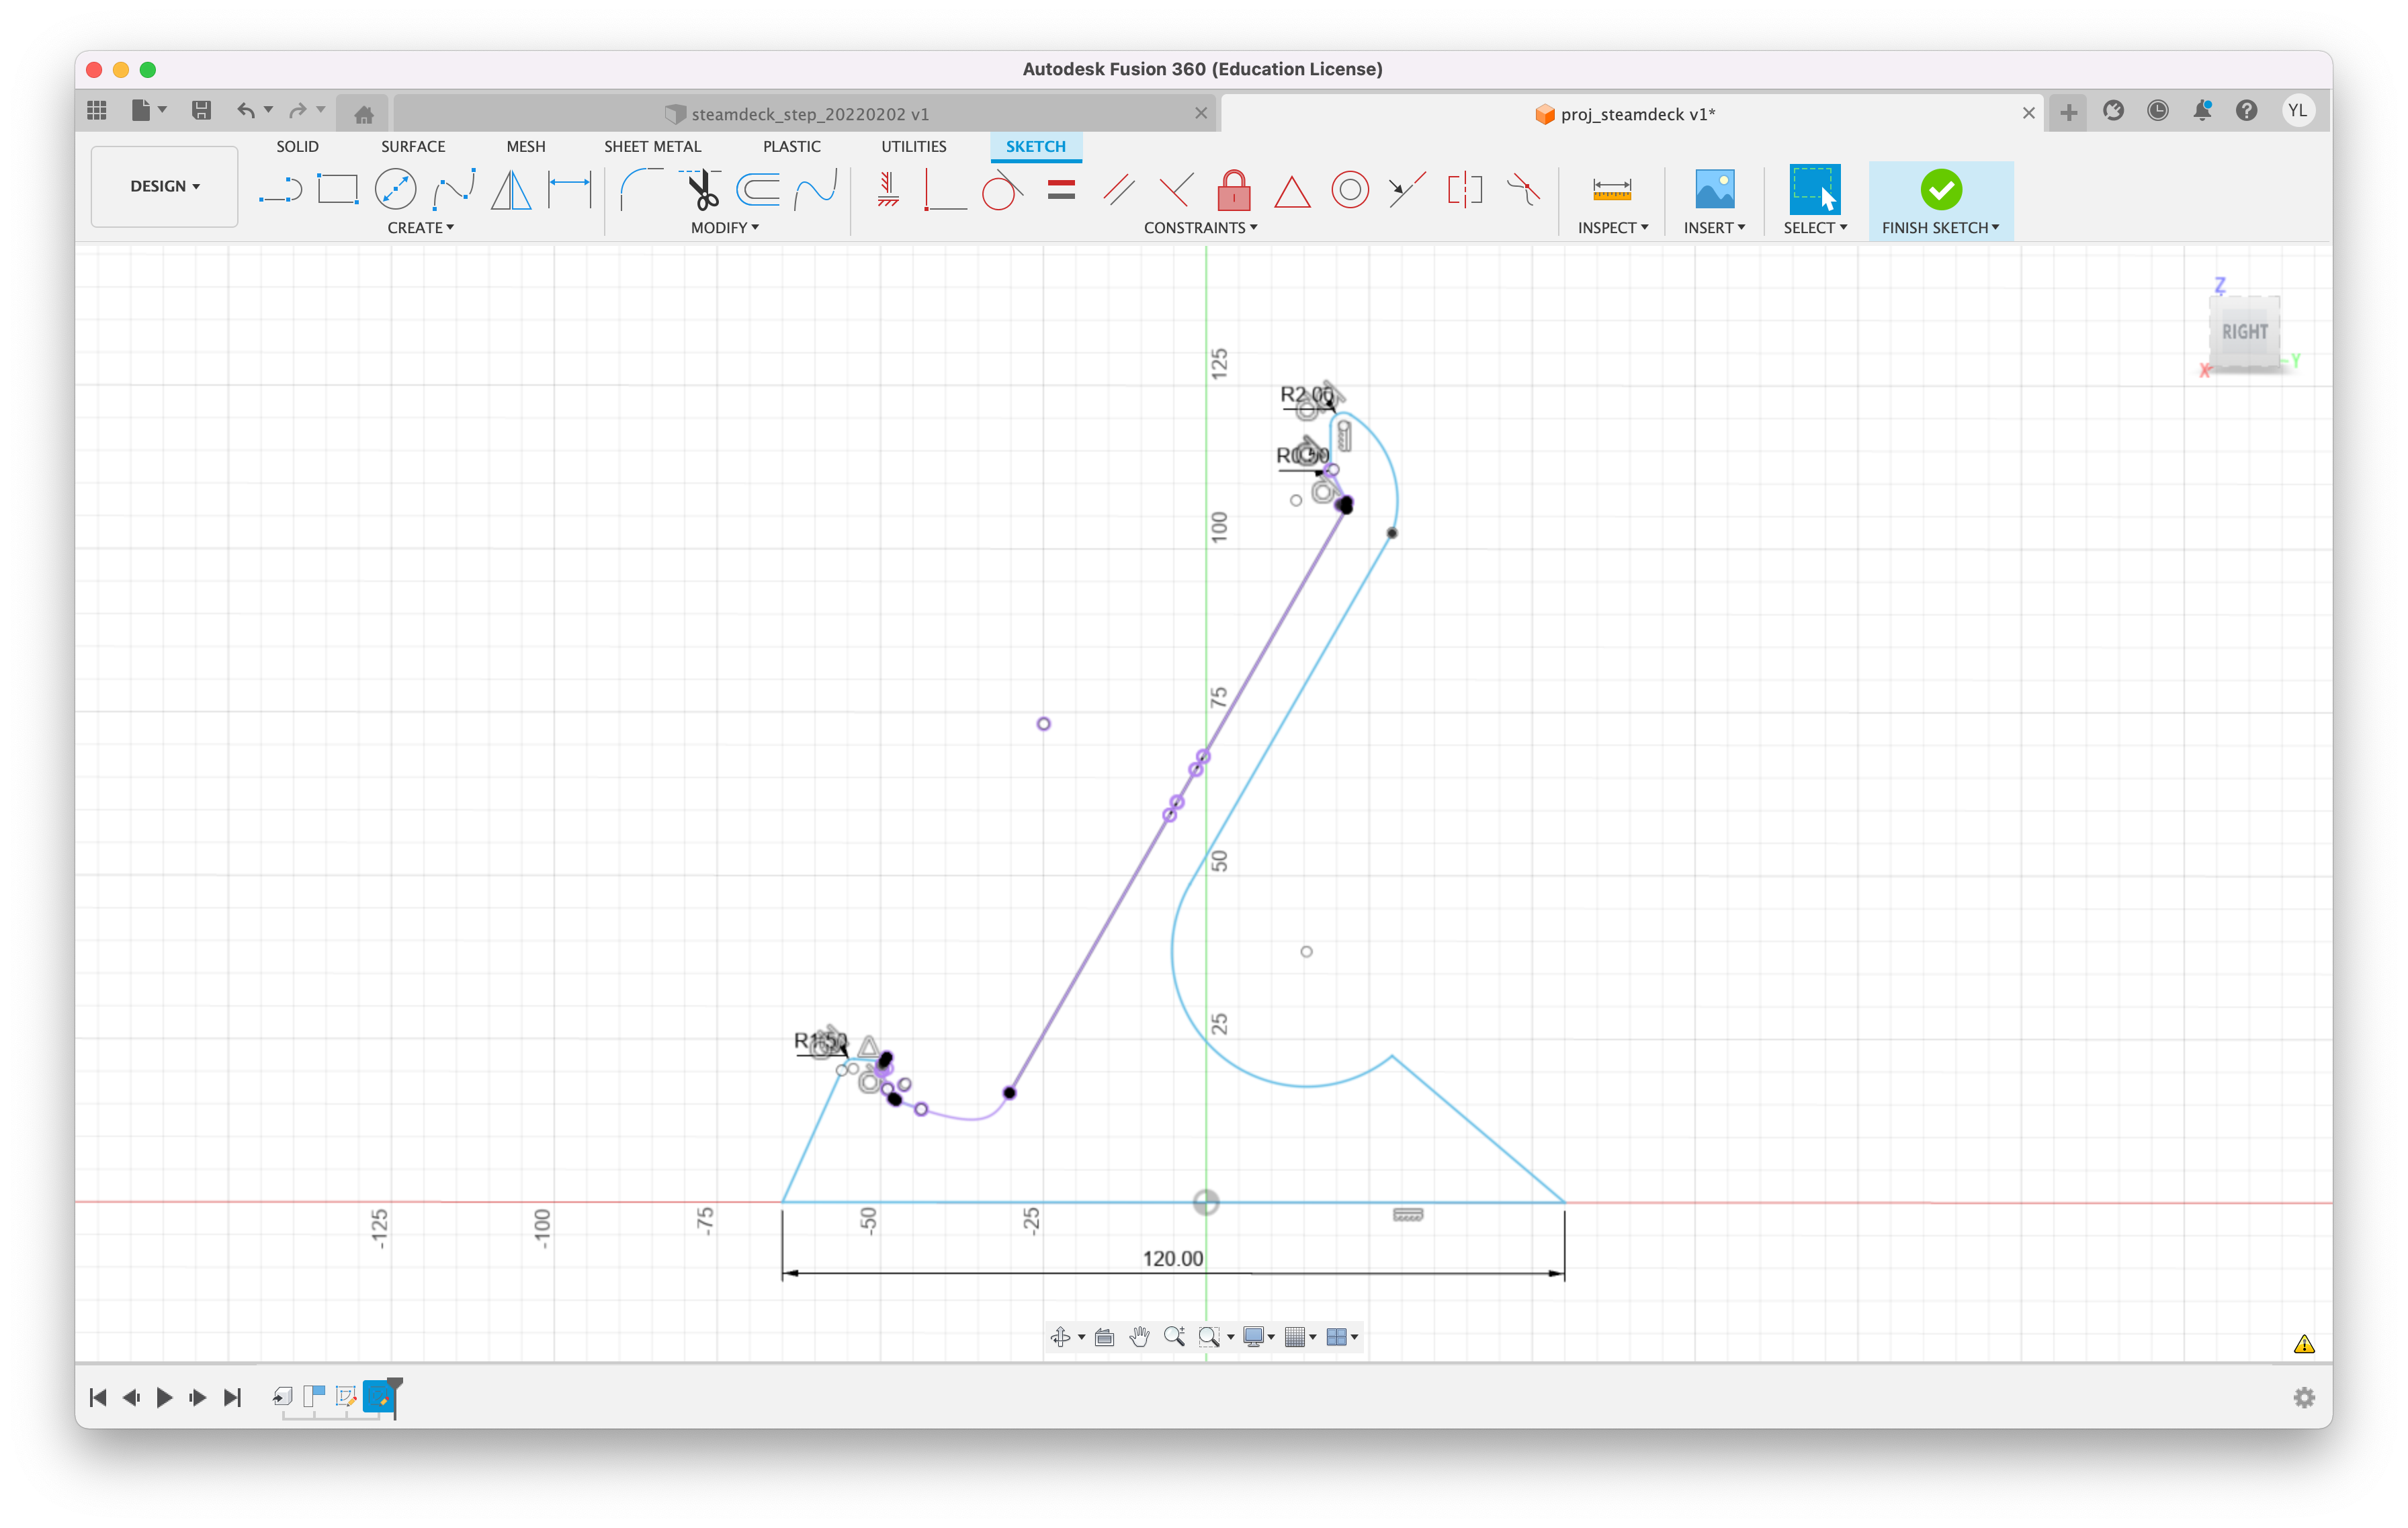Apply the Equal constraint
Screen dimensions: 2408x1528
(1061, 189)
